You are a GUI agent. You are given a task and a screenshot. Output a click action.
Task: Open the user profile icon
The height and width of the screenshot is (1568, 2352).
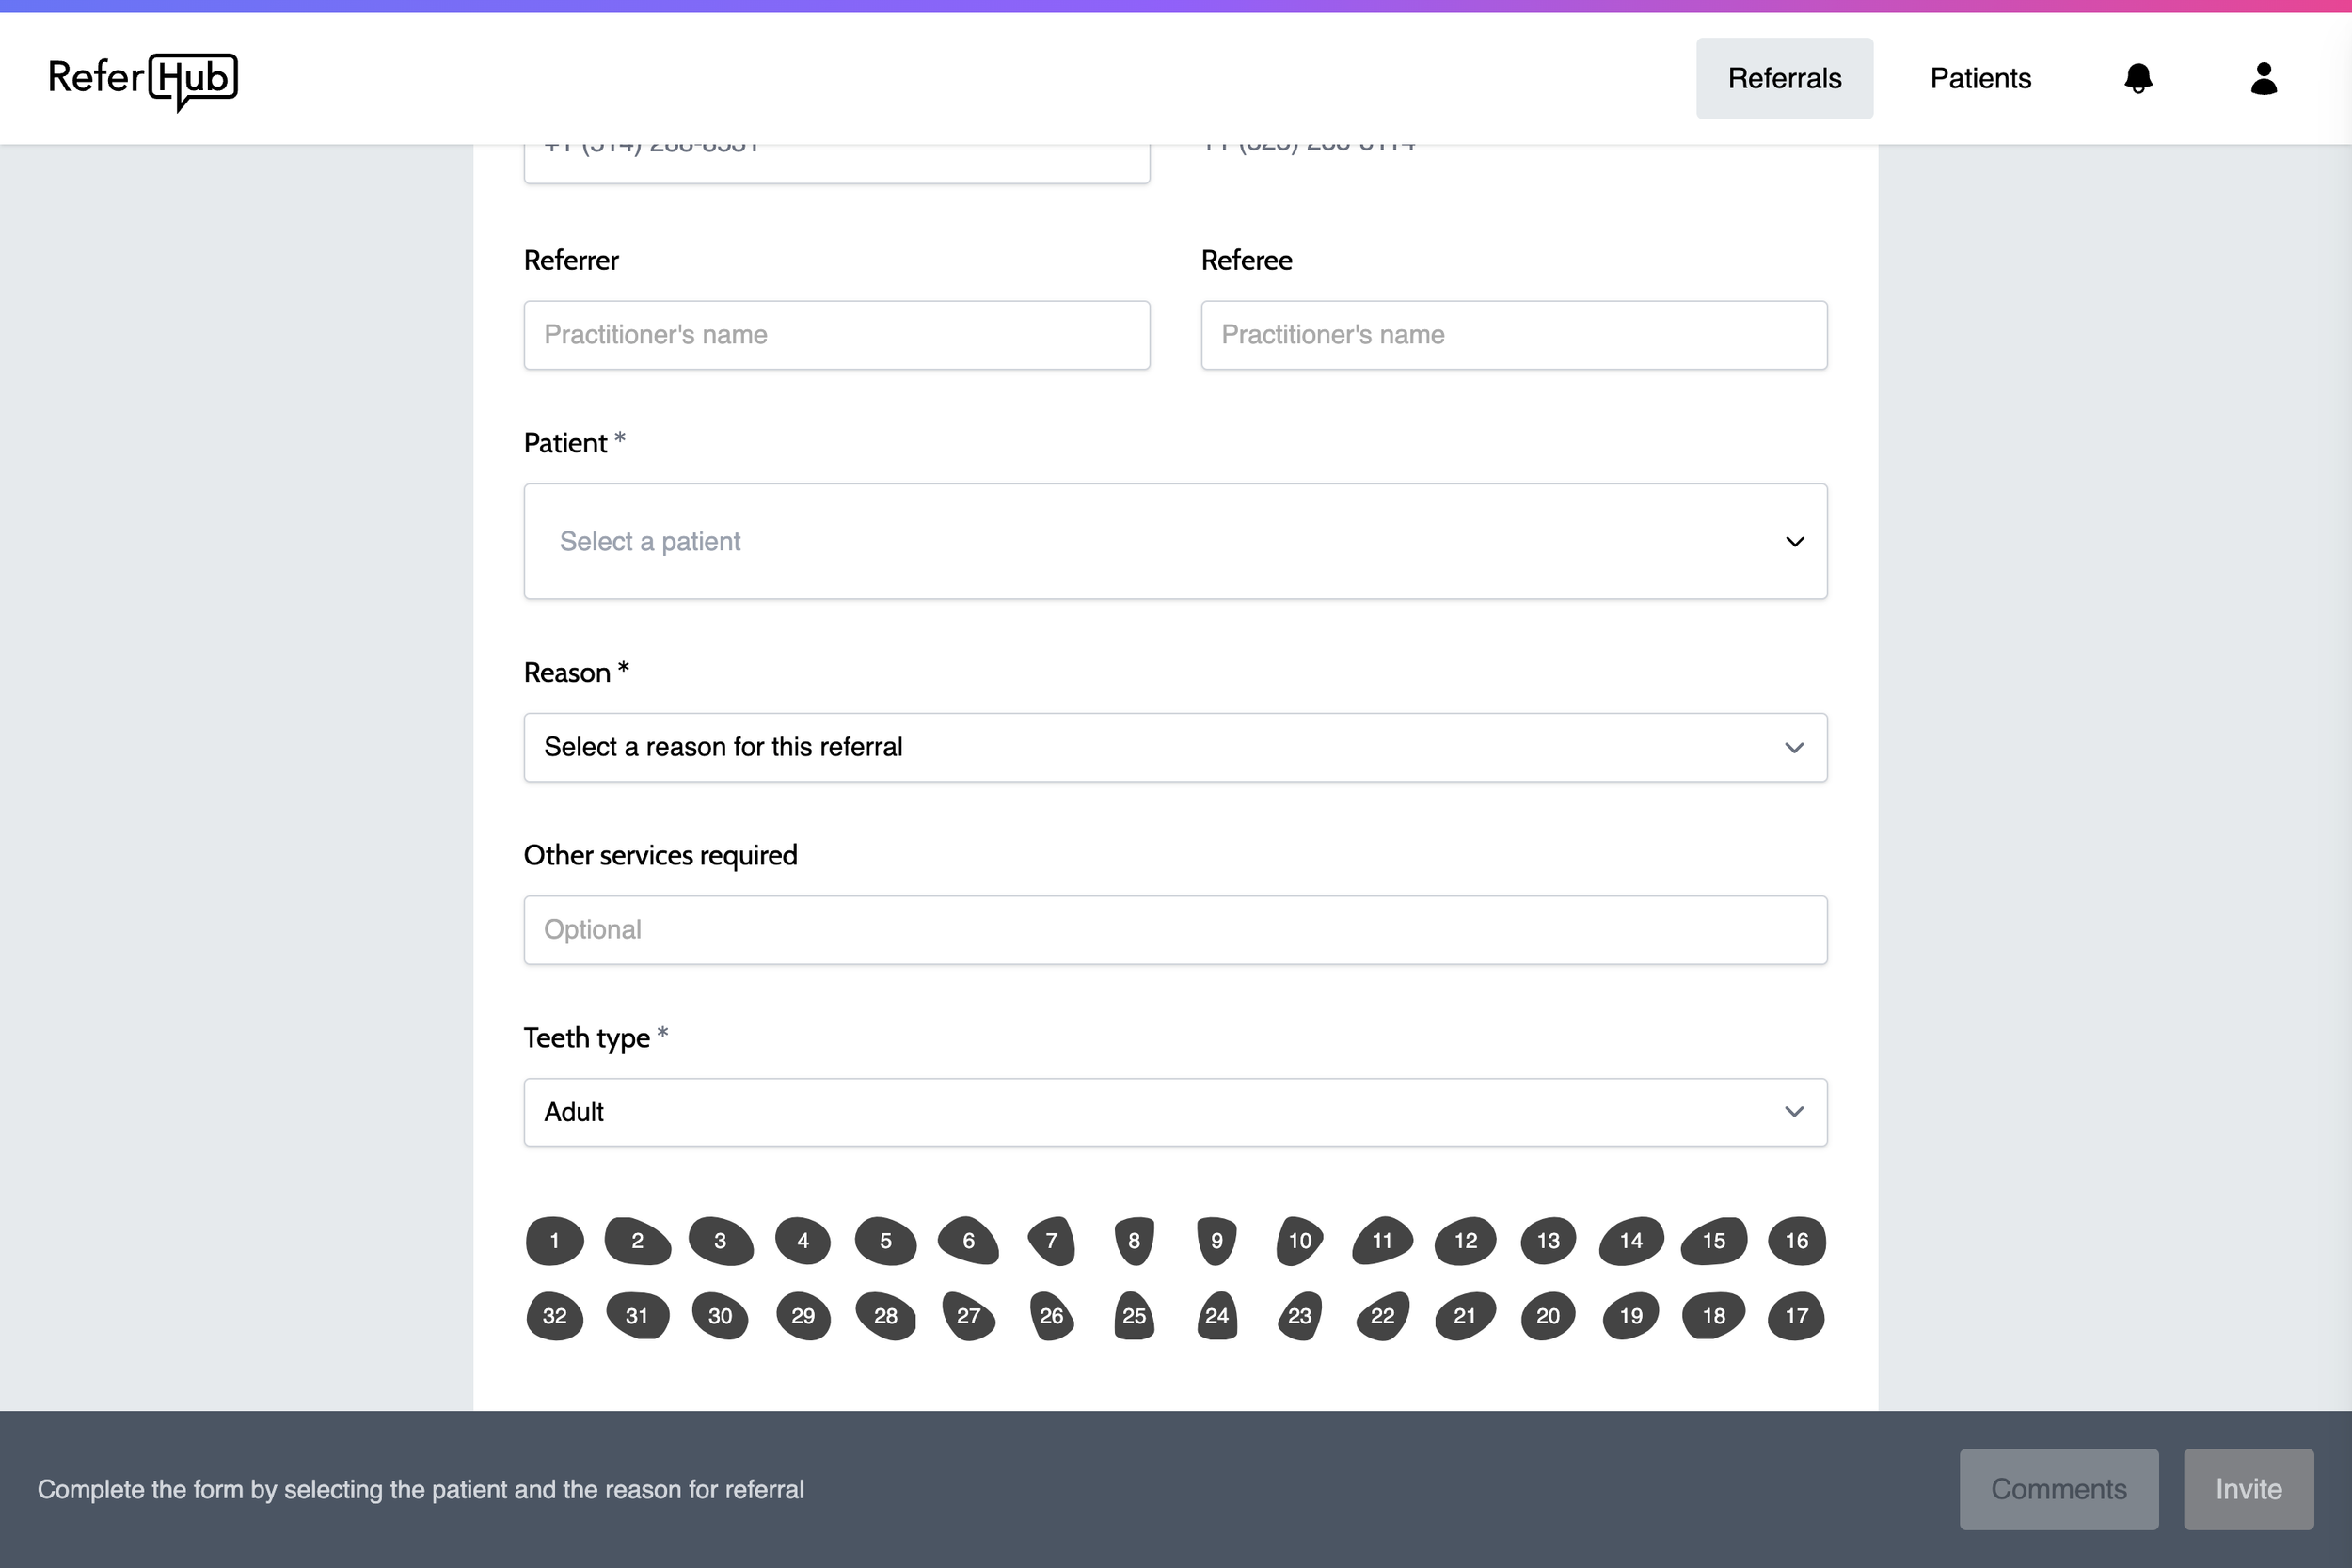(x=2264, y=78)
